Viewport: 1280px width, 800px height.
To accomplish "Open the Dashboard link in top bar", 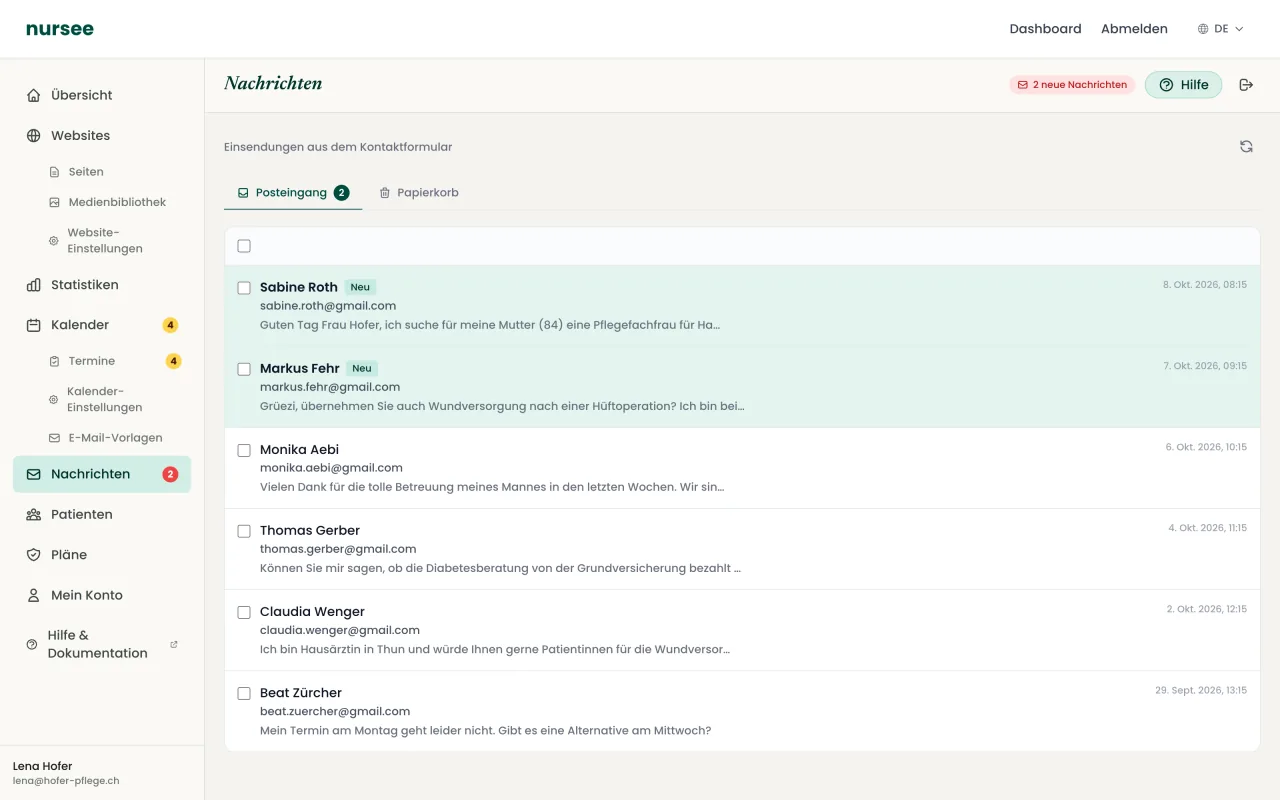I will [1045, 29].
